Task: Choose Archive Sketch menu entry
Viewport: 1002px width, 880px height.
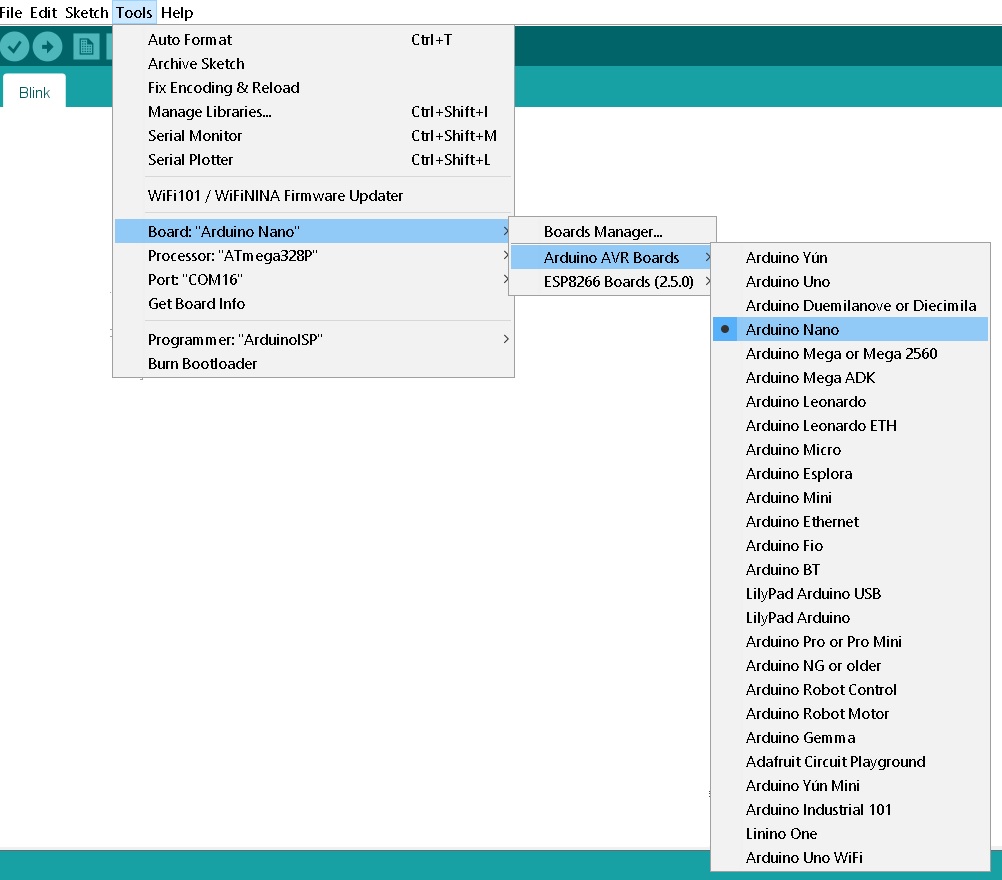Action: coord(313,64)
